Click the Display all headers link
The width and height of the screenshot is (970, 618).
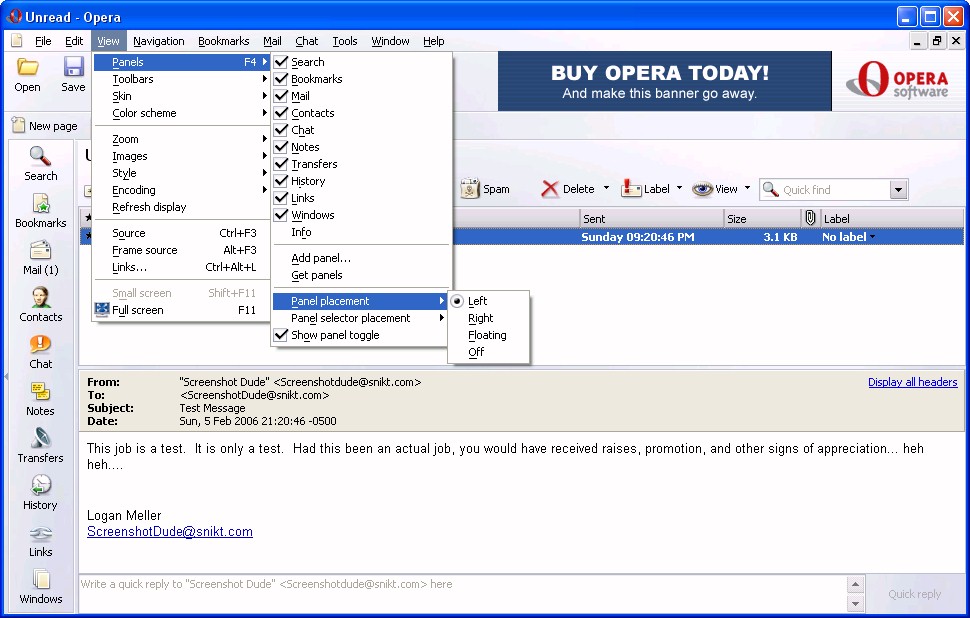tap(912, 382)
